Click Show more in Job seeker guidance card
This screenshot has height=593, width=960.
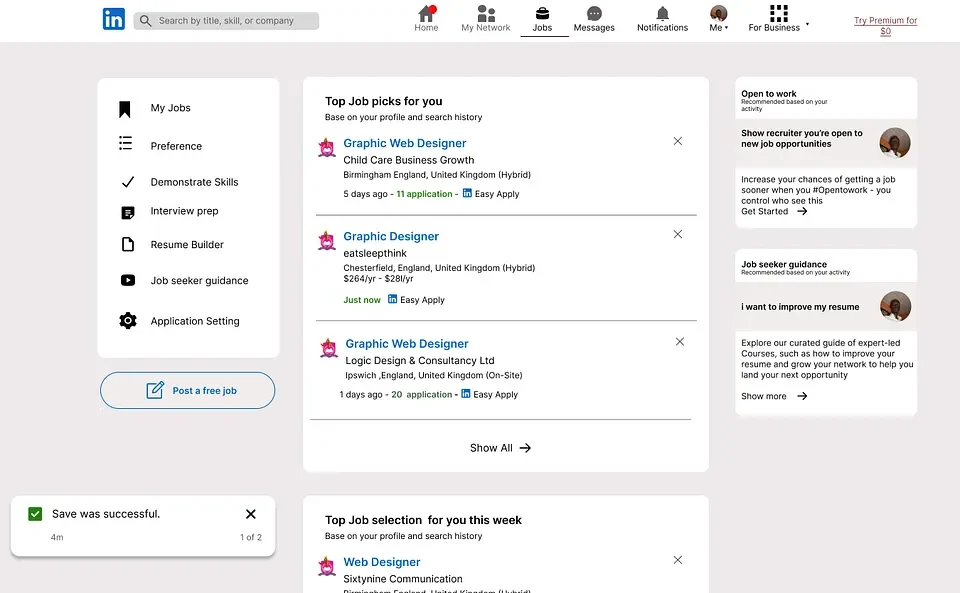pos(774,396)
